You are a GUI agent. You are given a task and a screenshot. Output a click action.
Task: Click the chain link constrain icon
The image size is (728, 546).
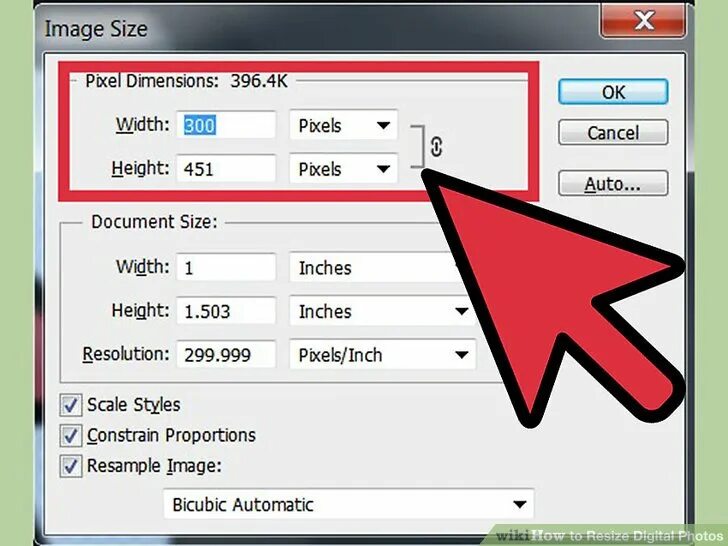436,147
